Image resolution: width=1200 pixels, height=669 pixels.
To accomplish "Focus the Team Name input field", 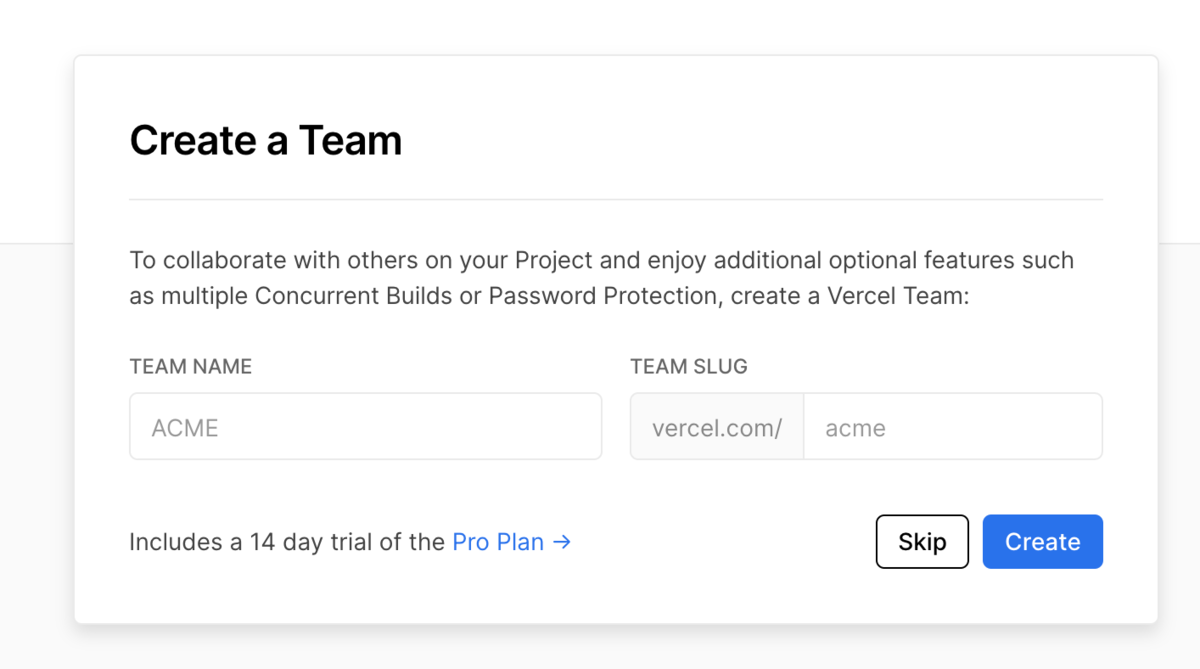I will pos(365,427).
